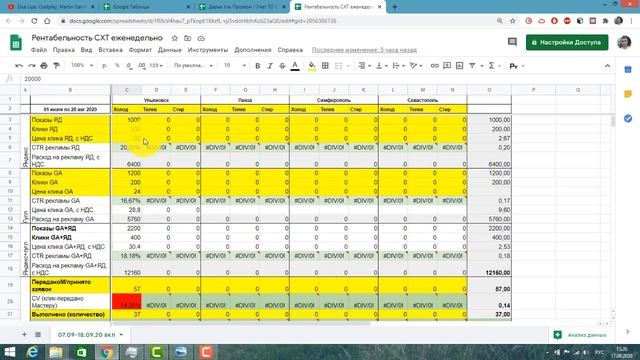
Task: Print the spreadsheet
Action: (44, 66)
